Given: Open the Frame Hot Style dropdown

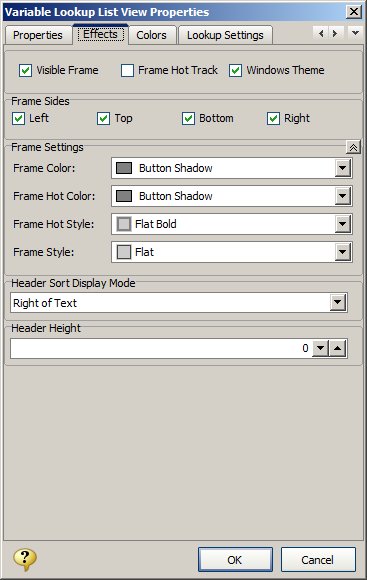Looking at the screenshot, I should pyautogui.click(x=343, y=224).
